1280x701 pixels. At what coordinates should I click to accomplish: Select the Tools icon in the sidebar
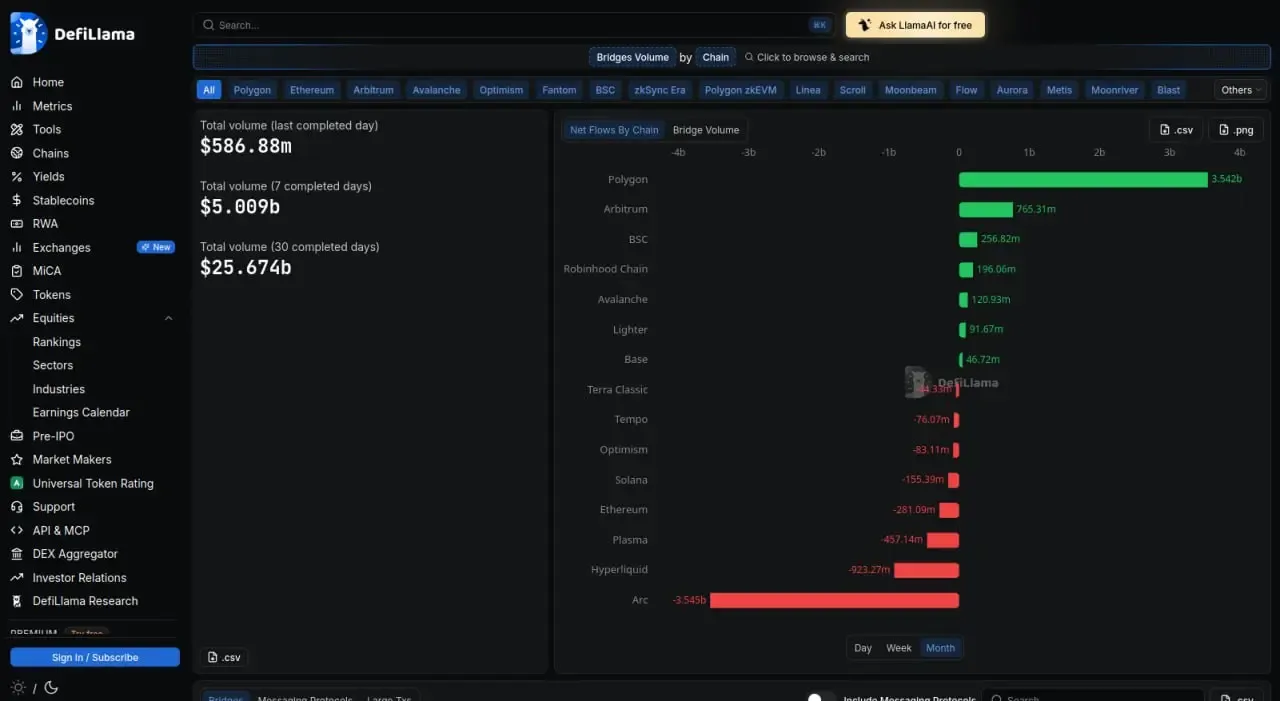[16, 129]
